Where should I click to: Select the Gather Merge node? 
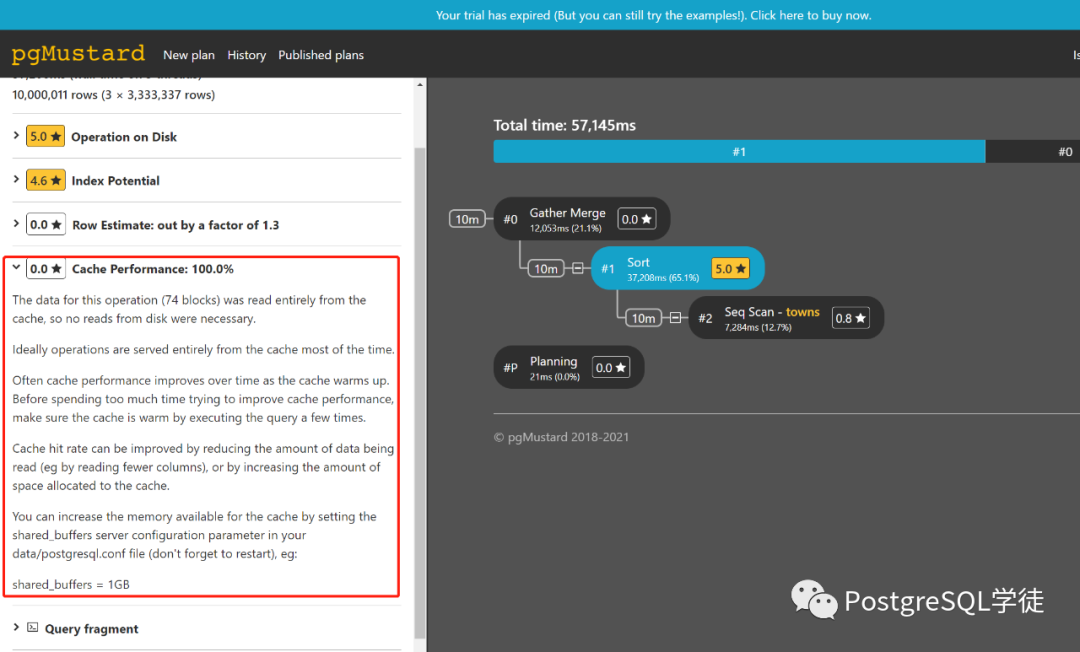(x=581, y=219)
